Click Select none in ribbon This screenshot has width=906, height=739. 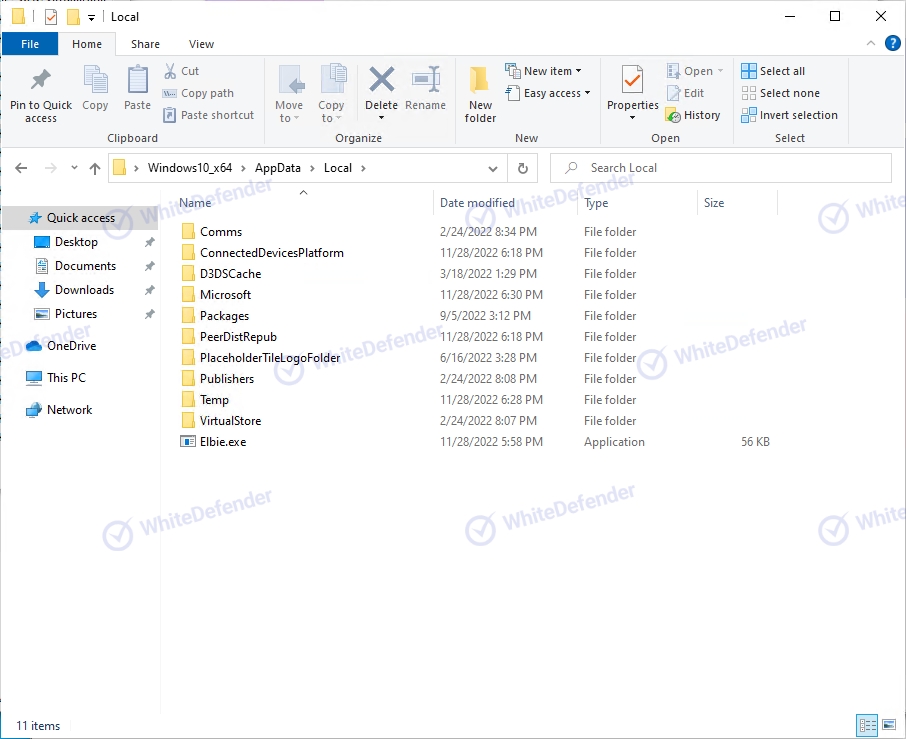click(x=781, y=93)
